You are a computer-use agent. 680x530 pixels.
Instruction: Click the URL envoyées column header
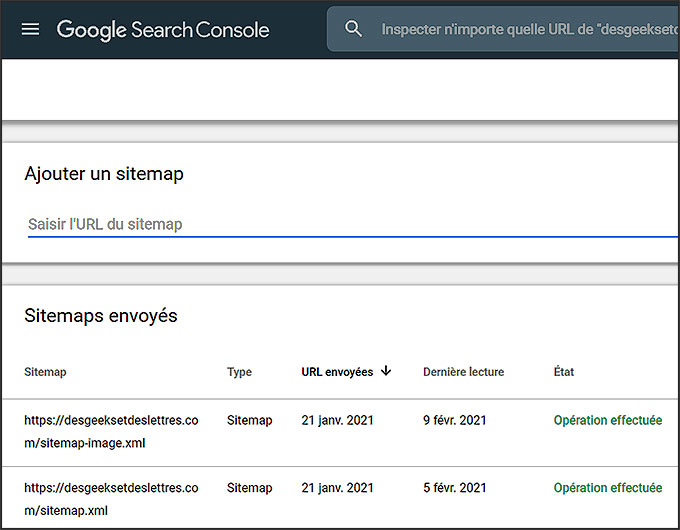coord(337,372)
